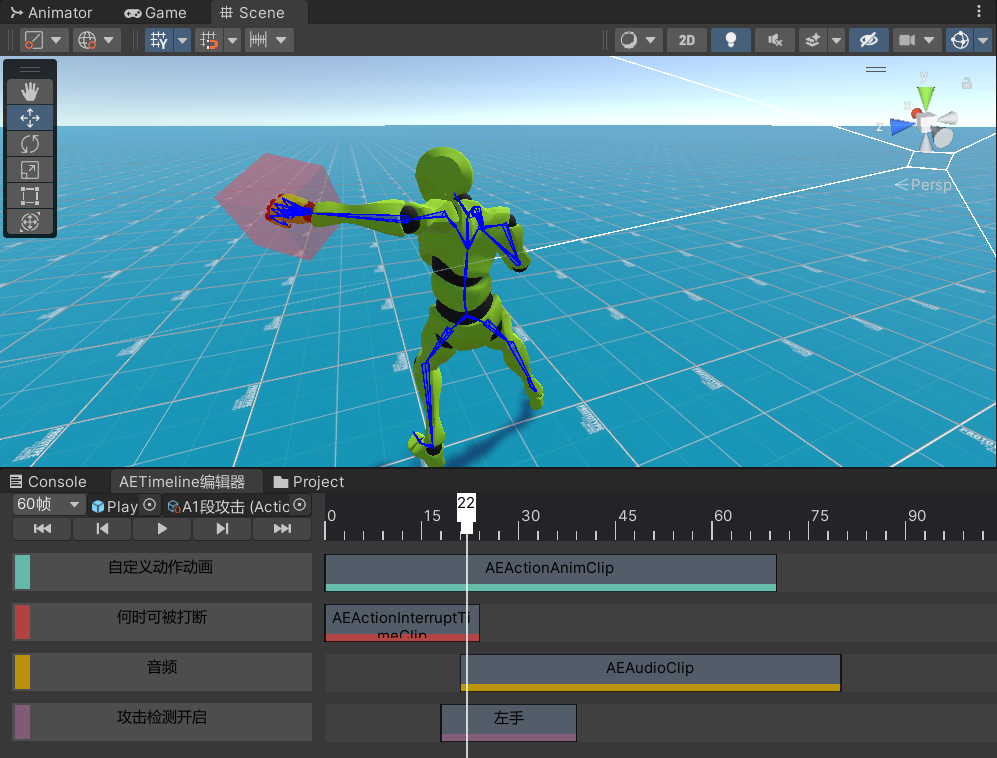Select the Hand view tool
Image resolution: width=997 pixels, height=758 pixels.
30,92
